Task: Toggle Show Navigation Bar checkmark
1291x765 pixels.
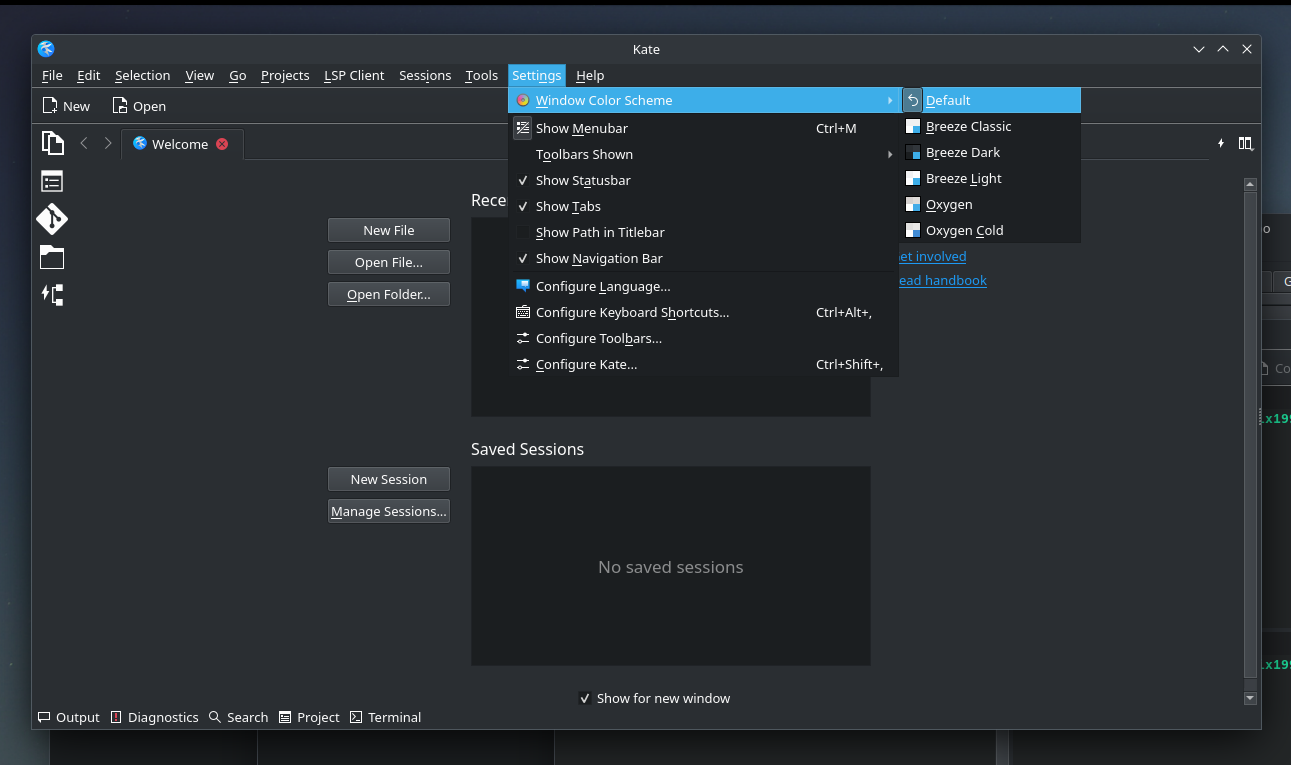Action: (x=704, y=258)
